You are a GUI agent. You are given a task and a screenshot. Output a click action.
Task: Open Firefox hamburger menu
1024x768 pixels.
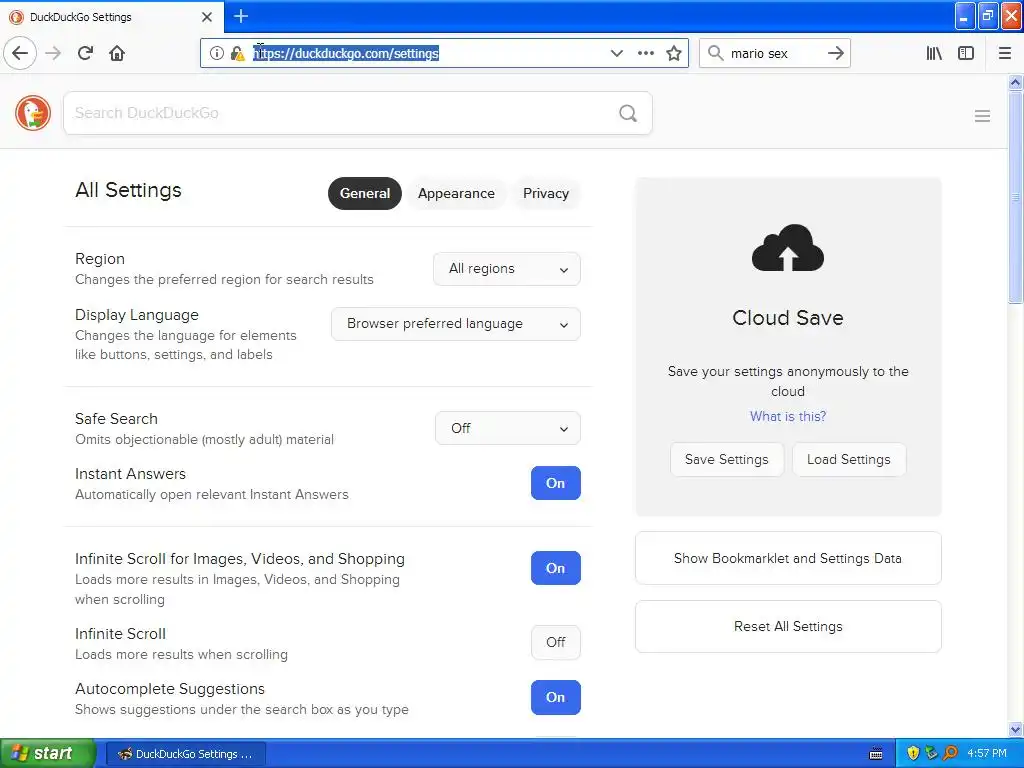click(1005, 53)
